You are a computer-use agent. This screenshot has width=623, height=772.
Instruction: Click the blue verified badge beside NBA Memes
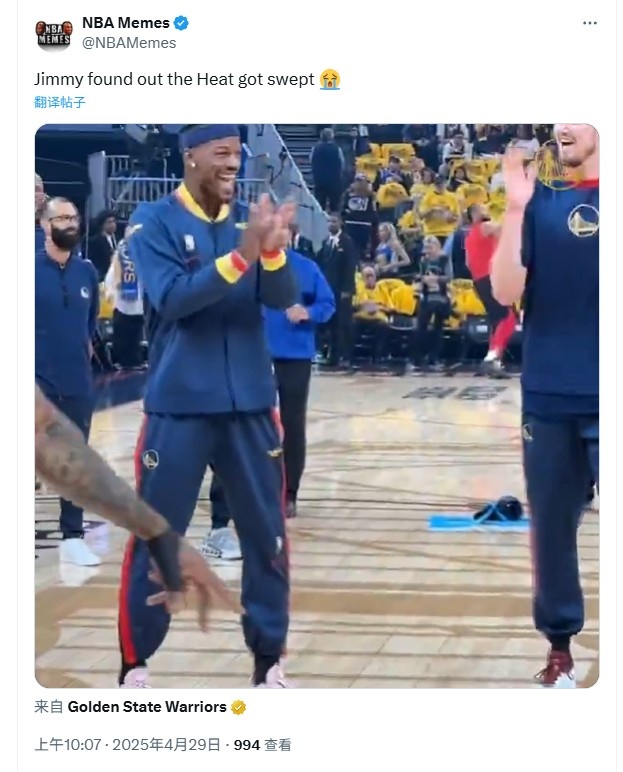click(x=181, y=23)
